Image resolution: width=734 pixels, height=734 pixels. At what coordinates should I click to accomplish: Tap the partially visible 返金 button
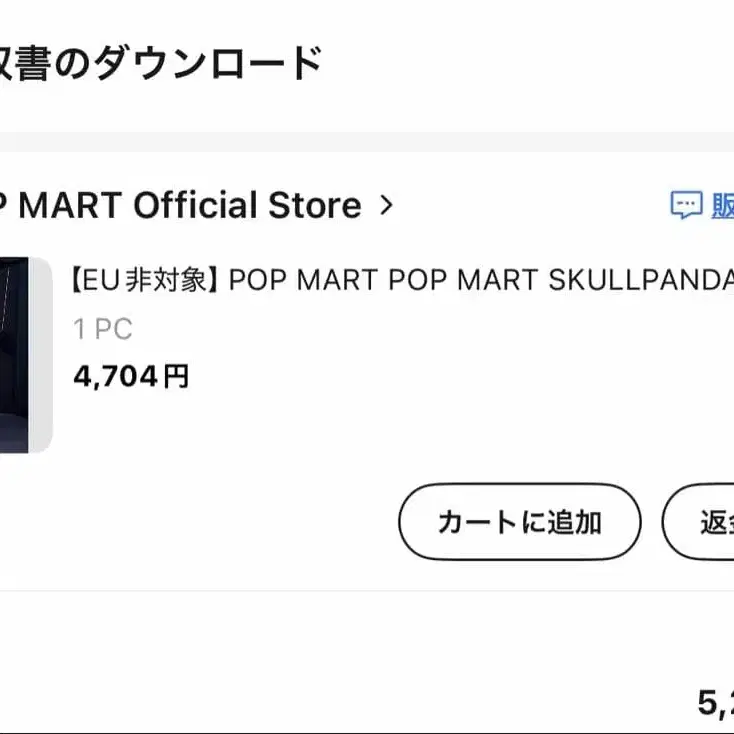[x=706, y=522]
